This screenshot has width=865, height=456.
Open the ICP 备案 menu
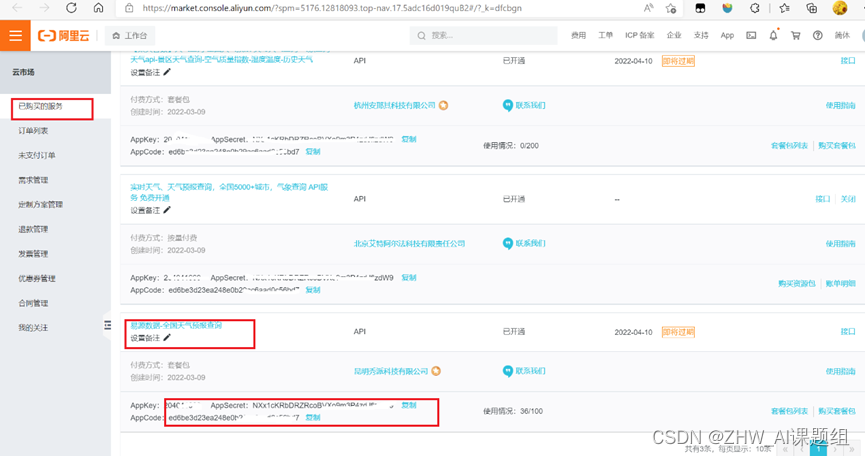(639, 35)
